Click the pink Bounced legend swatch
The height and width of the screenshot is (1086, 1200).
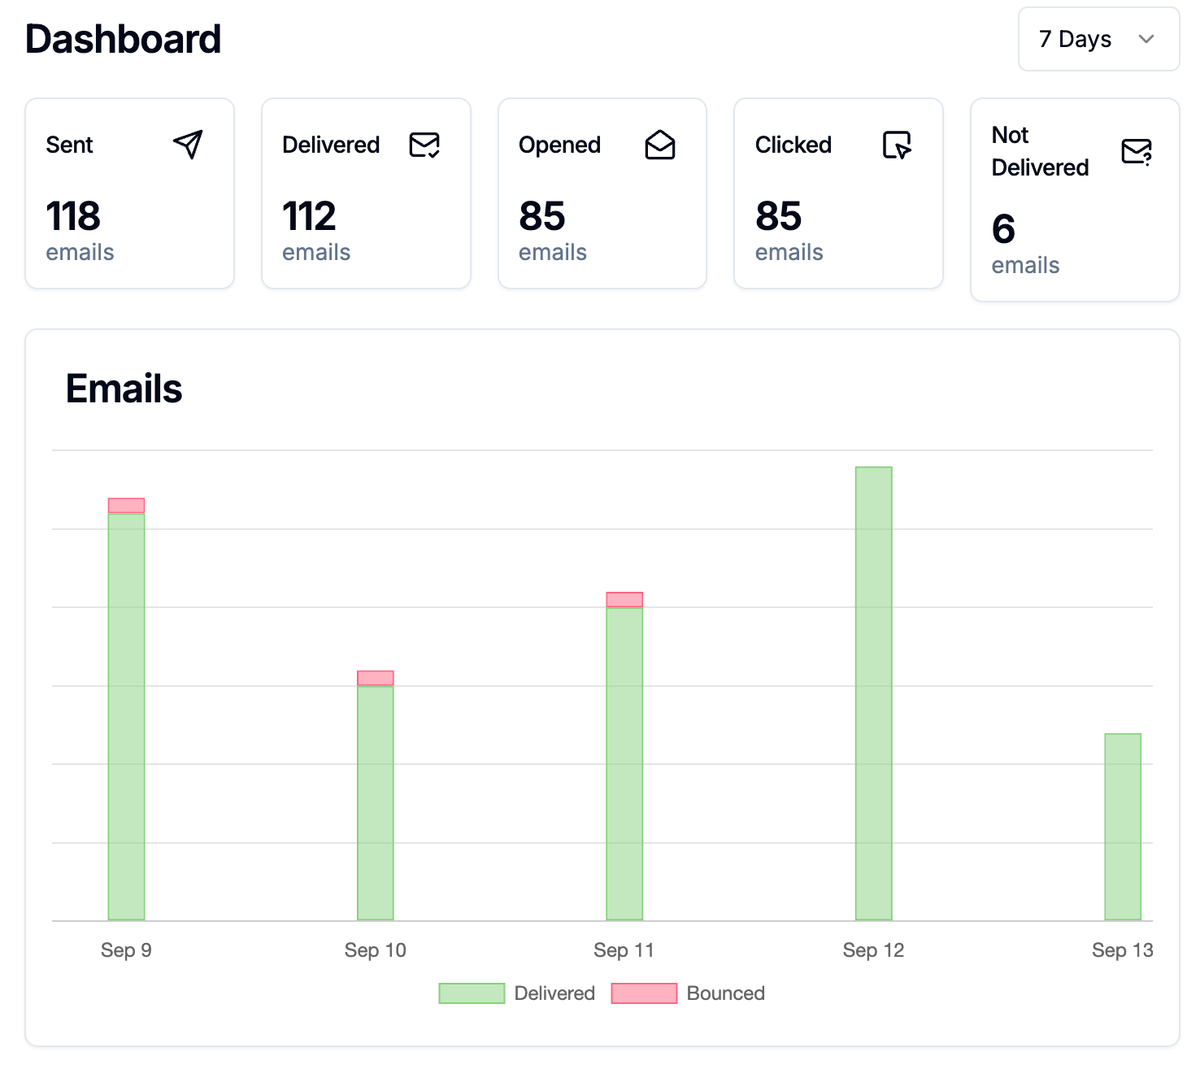(x=644, y=993)
